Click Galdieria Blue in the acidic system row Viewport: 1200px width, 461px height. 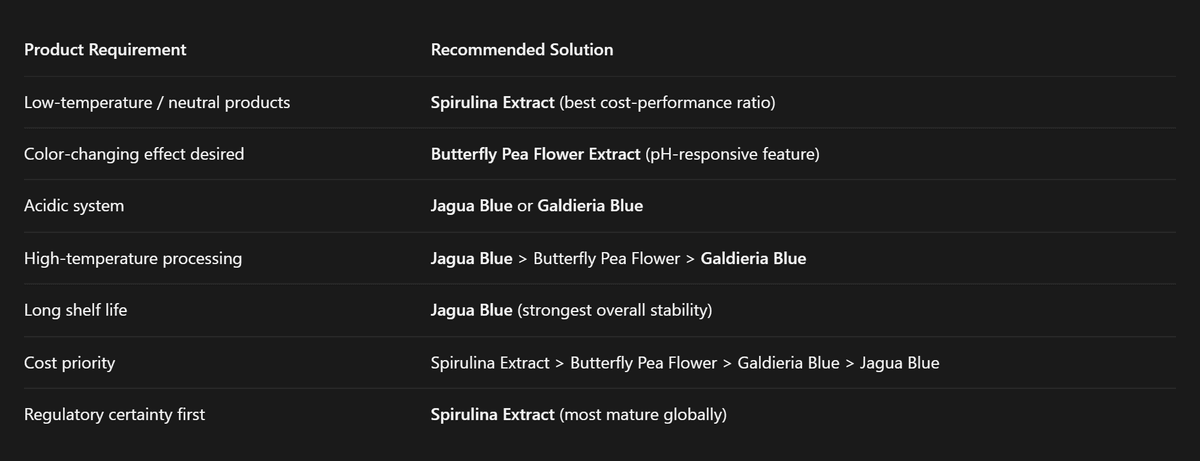[590, 206]
